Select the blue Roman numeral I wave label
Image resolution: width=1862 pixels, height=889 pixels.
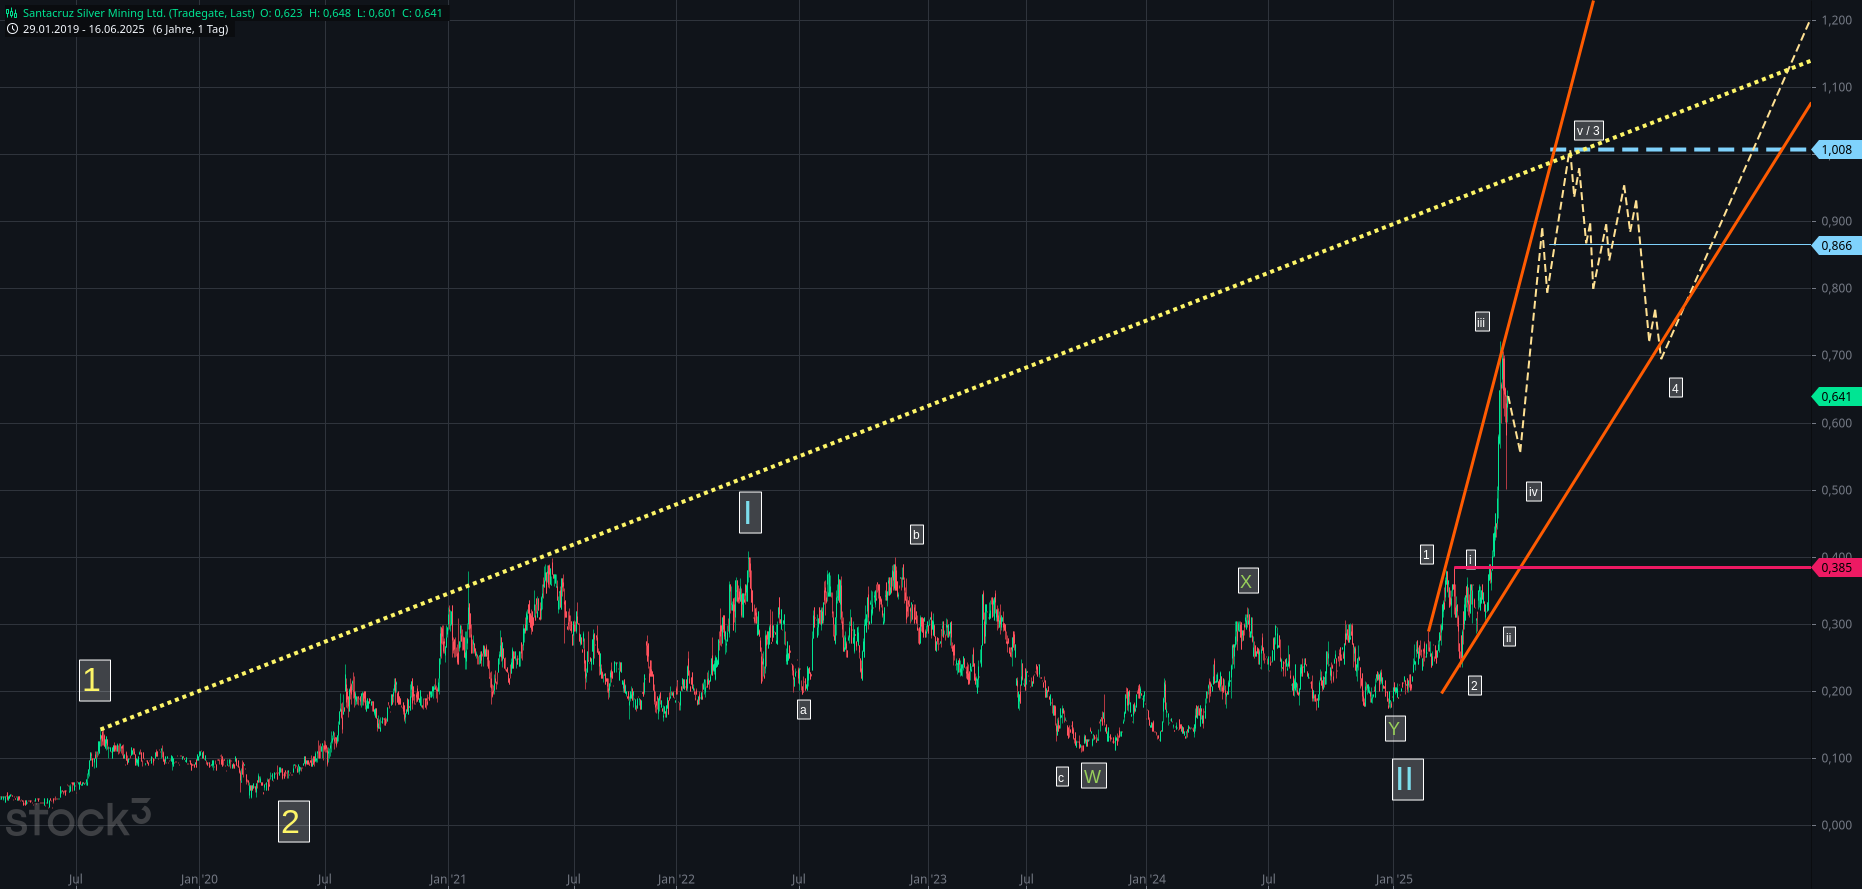coord(750,513)
